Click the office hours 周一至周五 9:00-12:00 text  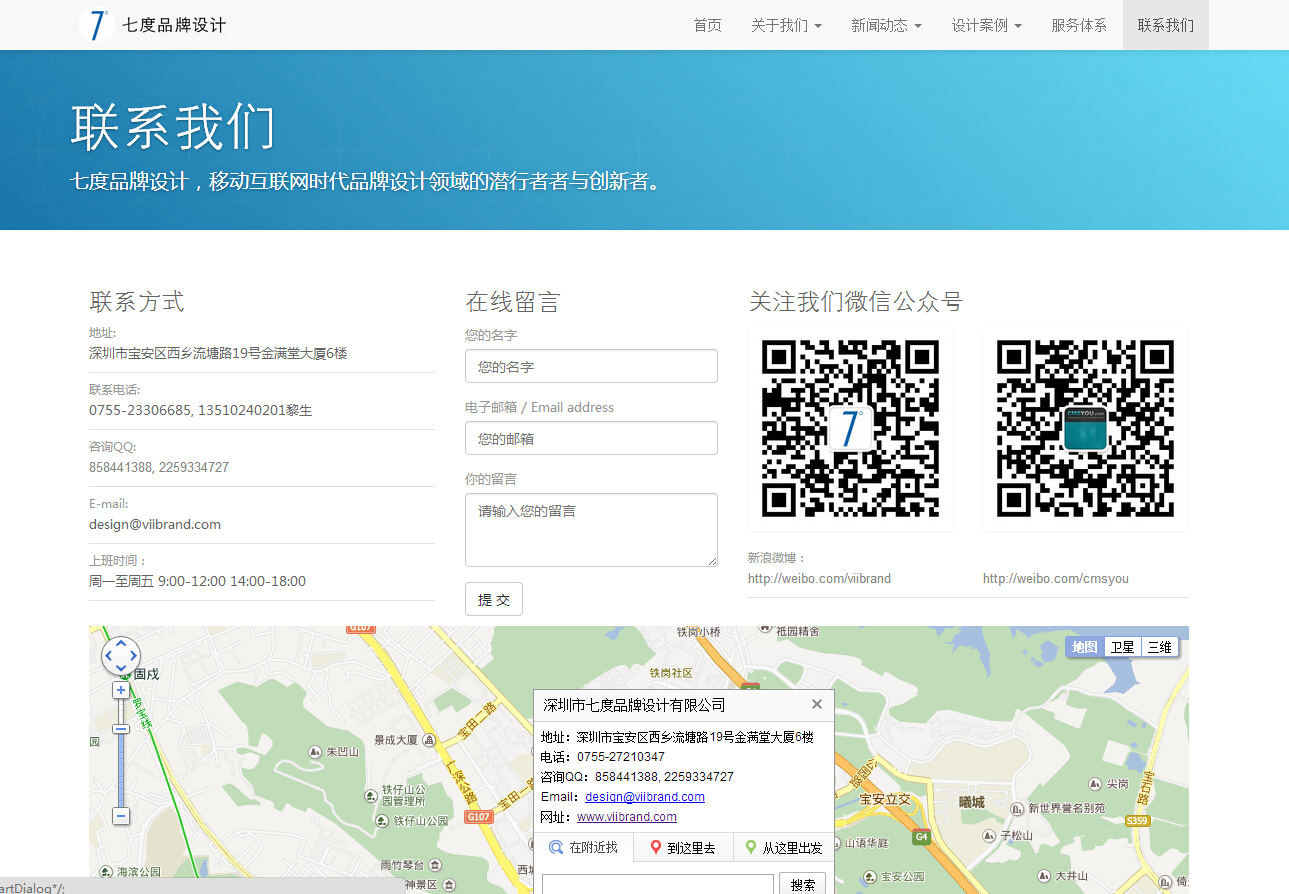[197, 581]
